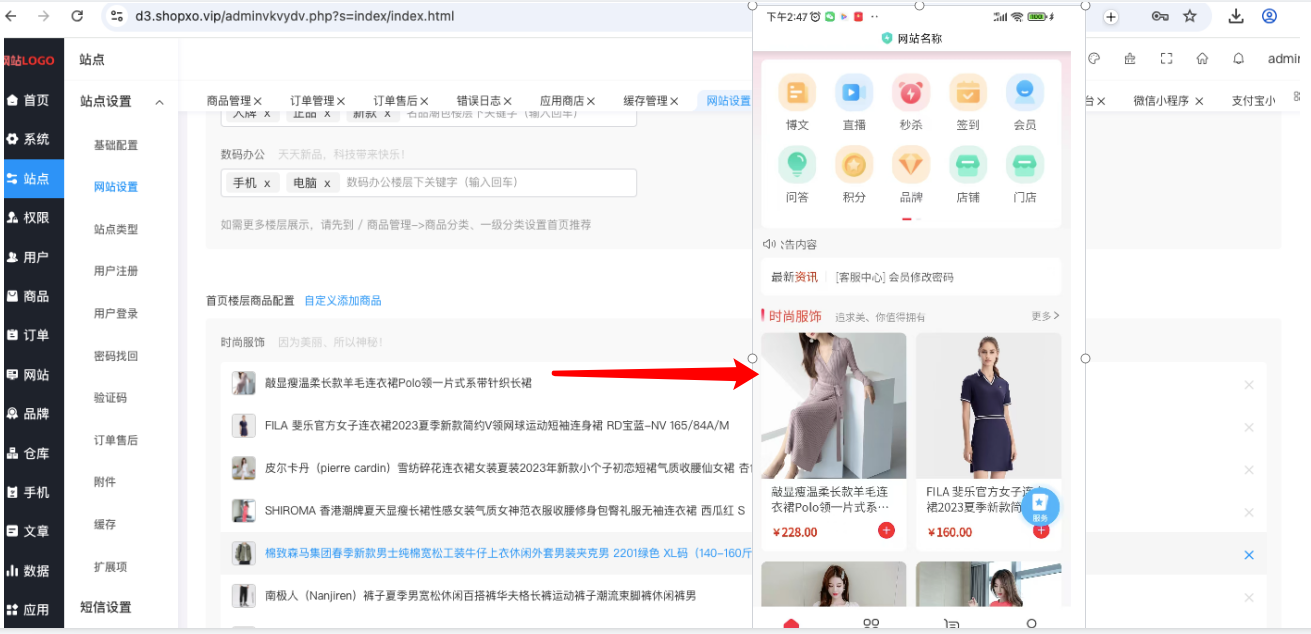Click the home icon in admin header
The height and width of the screenshot is (634, 1311).
pyautogui.click(x=1202, y=58)
